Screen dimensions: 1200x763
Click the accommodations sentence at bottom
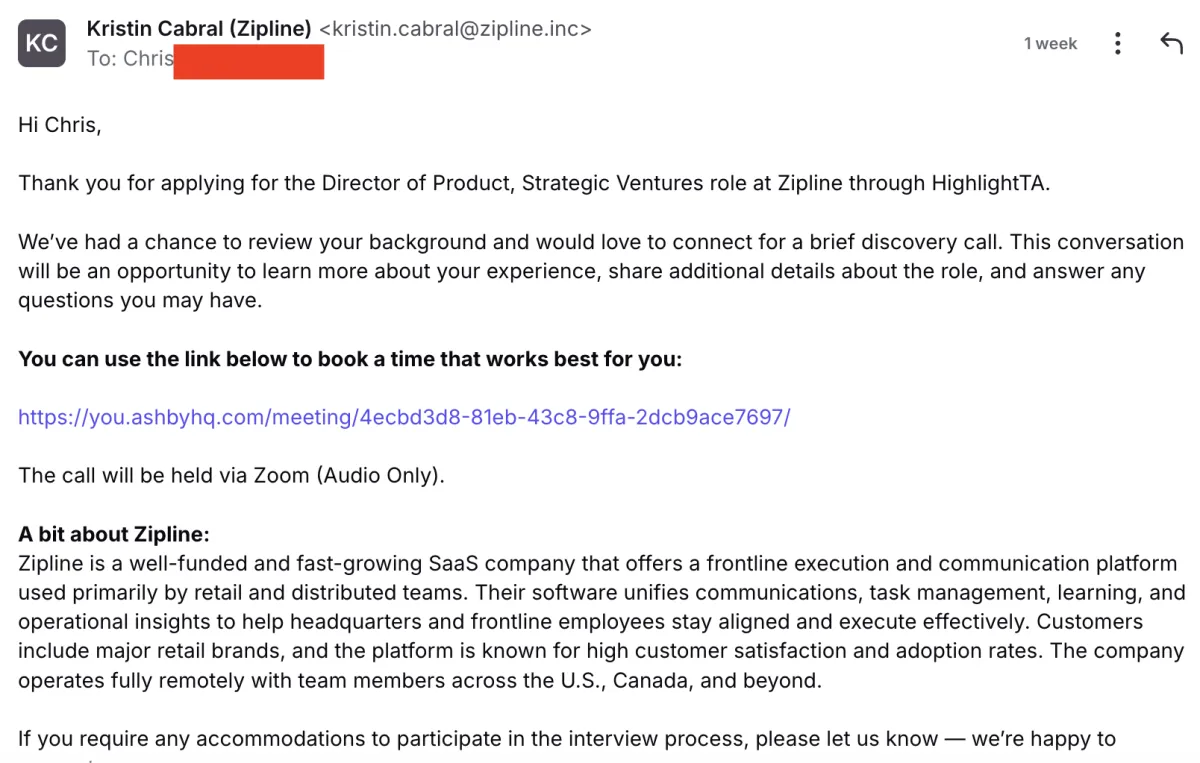point(567,739)
